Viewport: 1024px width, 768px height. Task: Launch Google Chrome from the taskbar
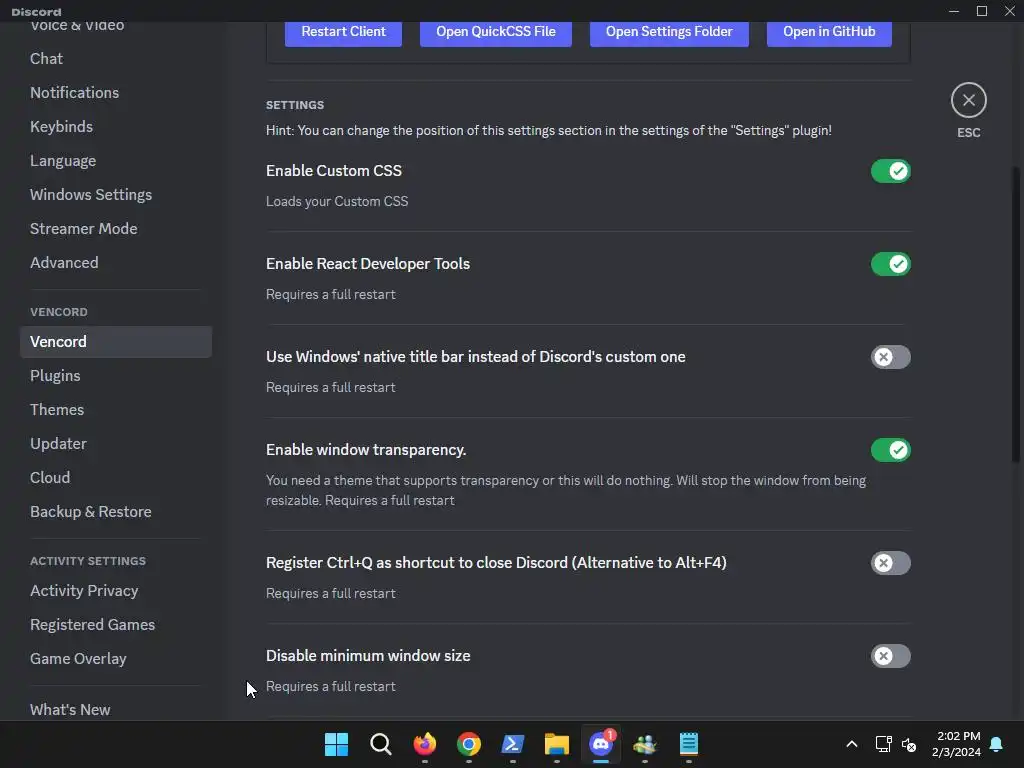pyautogui.click(x=468, y=744)
